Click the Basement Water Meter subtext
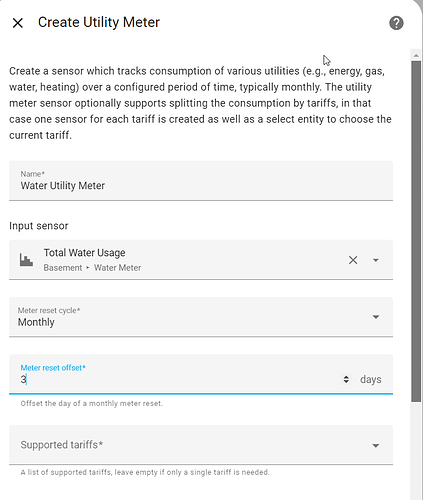This screenshot has width=423, height=500. [92, 268]
